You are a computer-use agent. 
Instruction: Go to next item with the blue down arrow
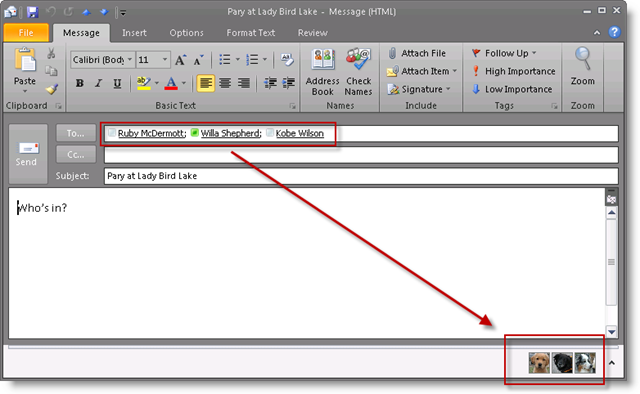pos(104,12)
